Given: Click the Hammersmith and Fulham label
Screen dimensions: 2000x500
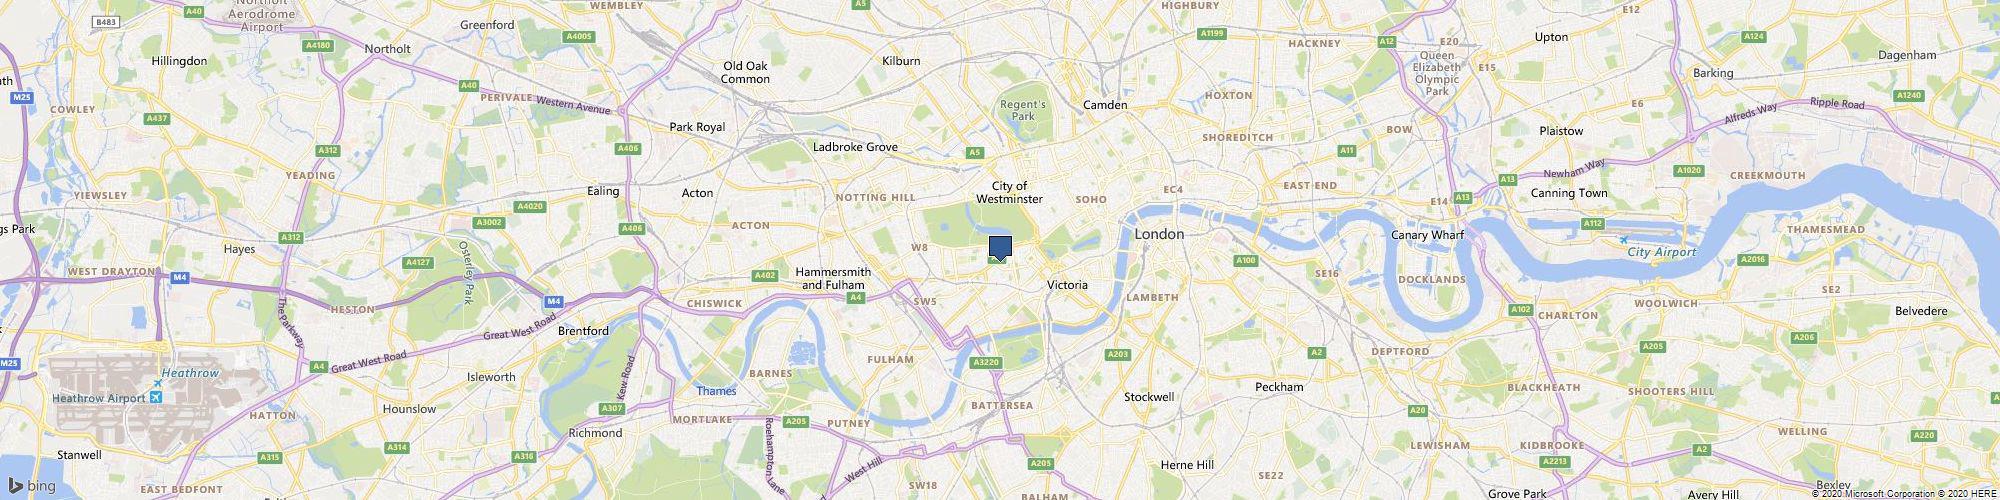Looking at the screenshot, I should (x=833, y=278).
